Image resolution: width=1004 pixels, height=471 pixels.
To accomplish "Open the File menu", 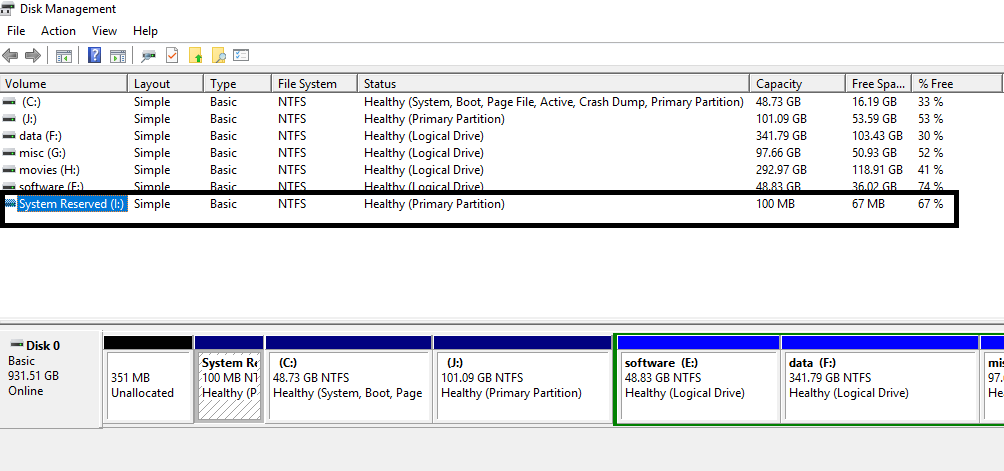I will pyautogui.click(x=16, y=31).
